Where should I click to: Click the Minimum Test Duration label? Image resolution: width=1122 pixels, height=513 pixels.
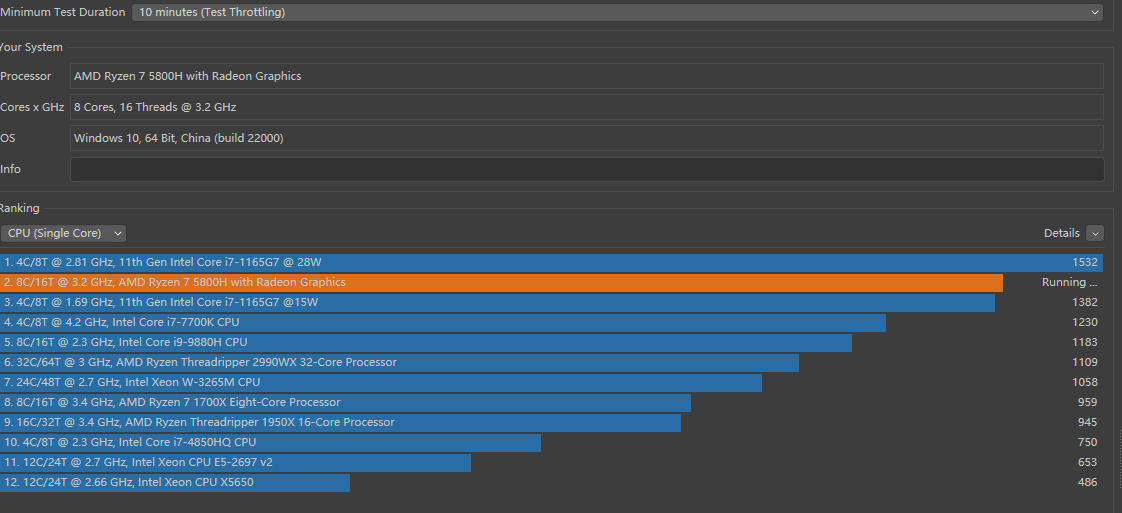pos(62,12)
